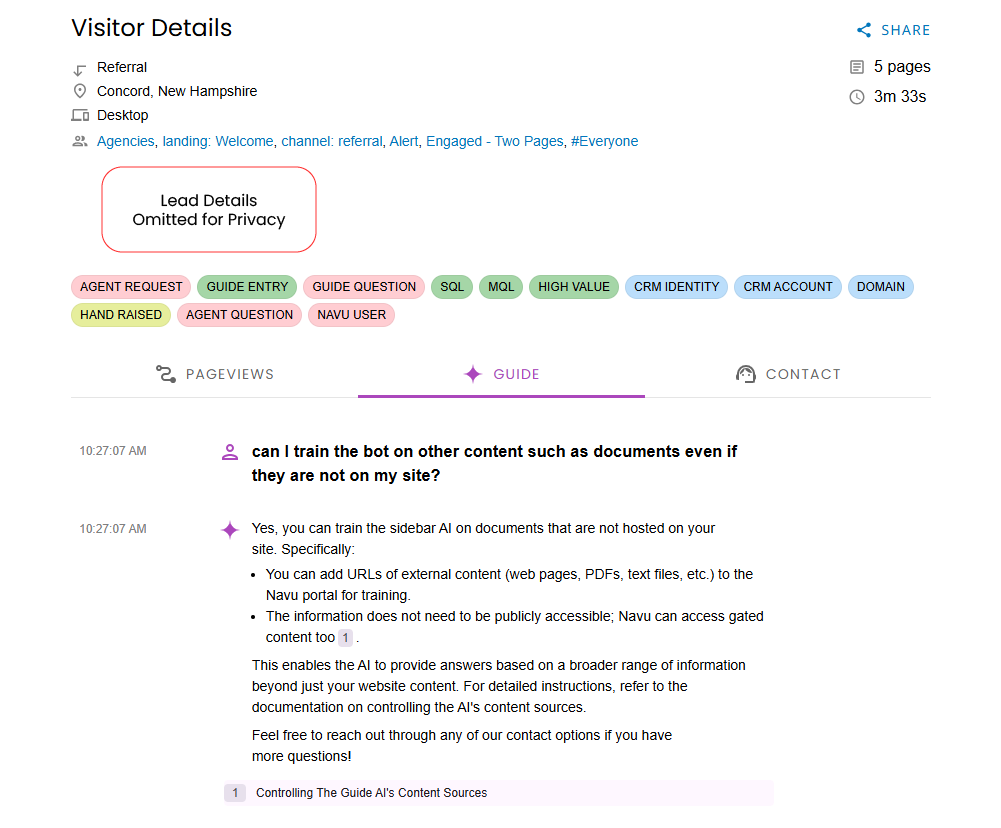Image resolution: width=1001 pixels, height=828 pixels.
Task: Click the inline citation 1 badge
Action: tap(345, 638)
